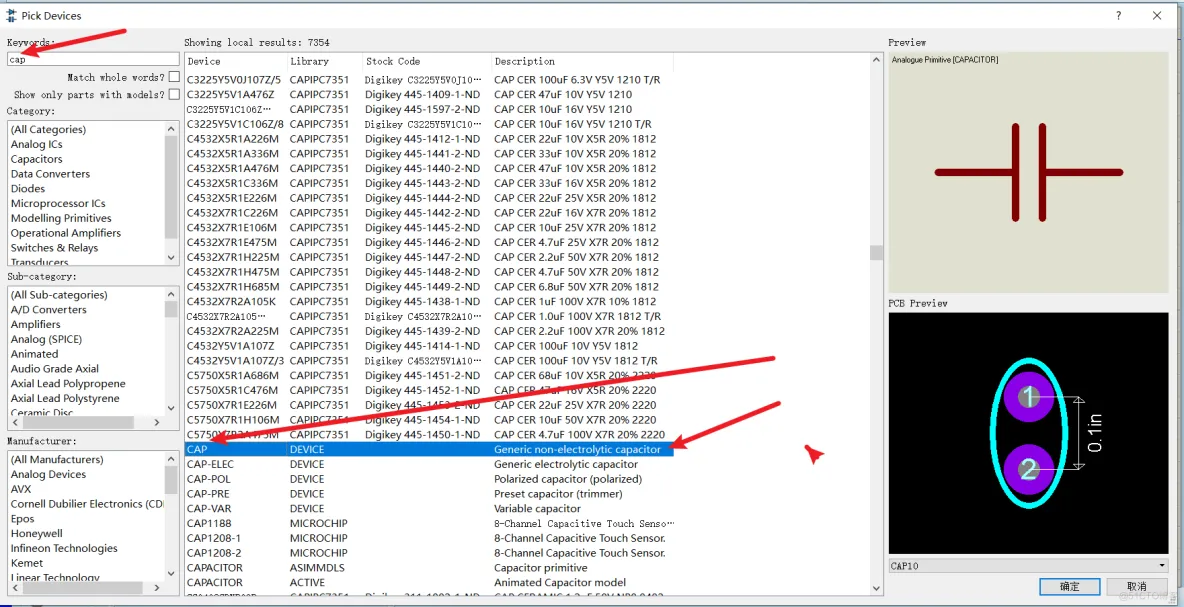Select AVX manufacturer
The image size is (1184, 607).
tap(21, 489)
